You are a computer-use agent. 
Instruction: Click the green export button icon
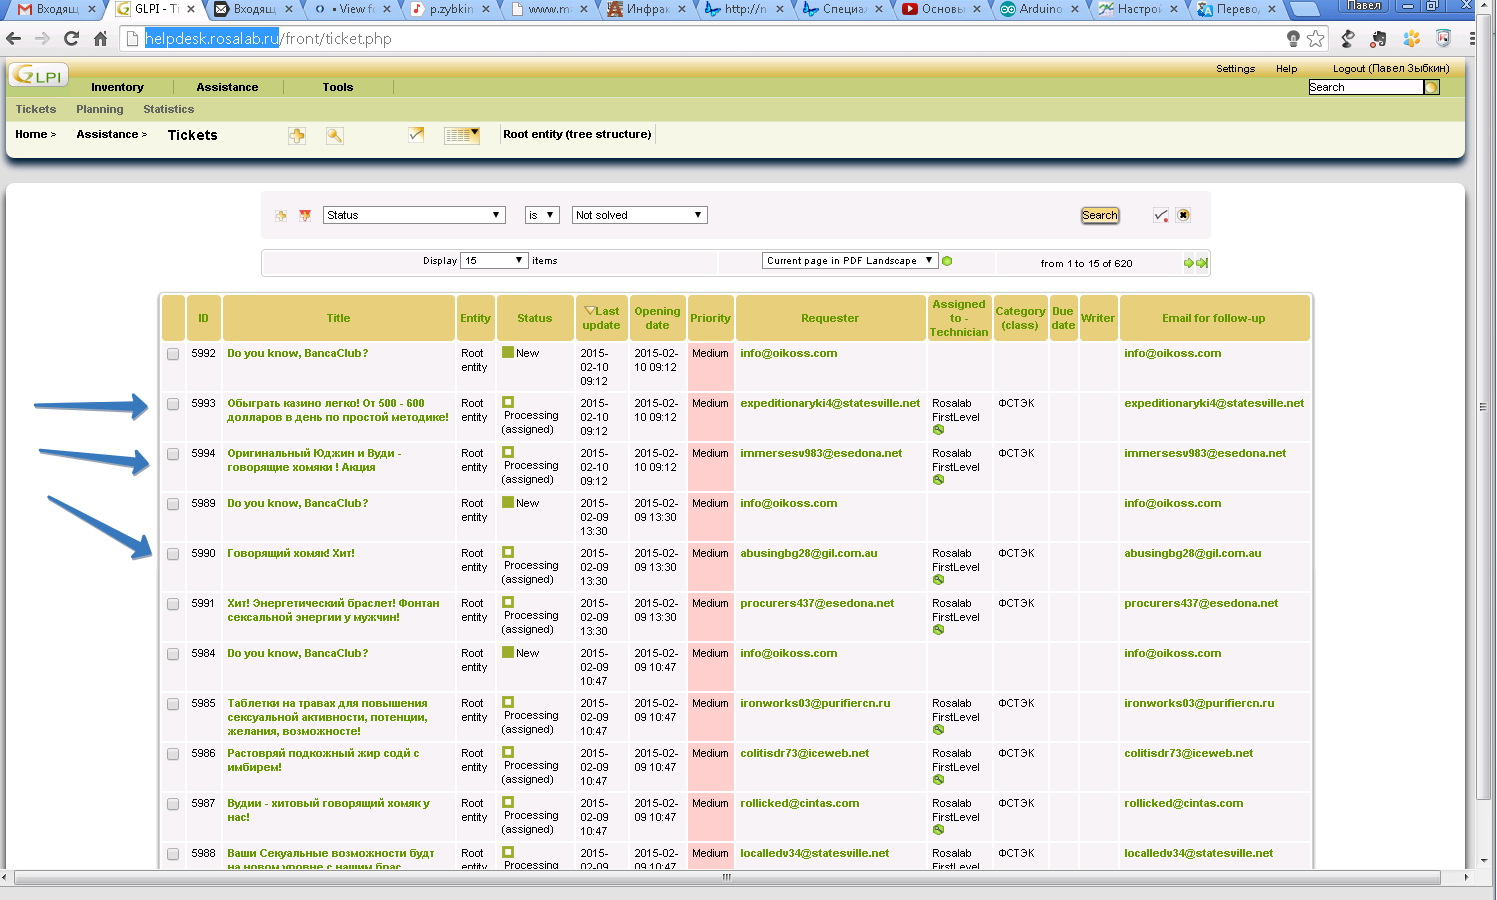[x=947, y=261]
